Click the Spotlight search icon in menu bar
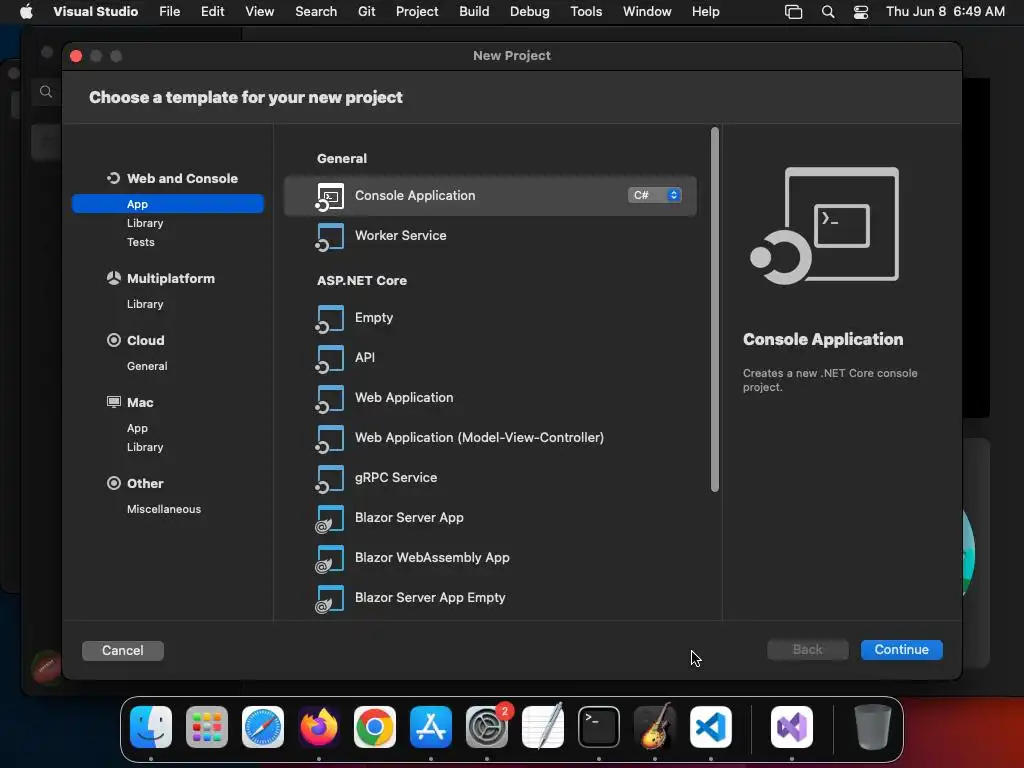Viewport: 1024px width, 768px height. [x=828, y=12]
